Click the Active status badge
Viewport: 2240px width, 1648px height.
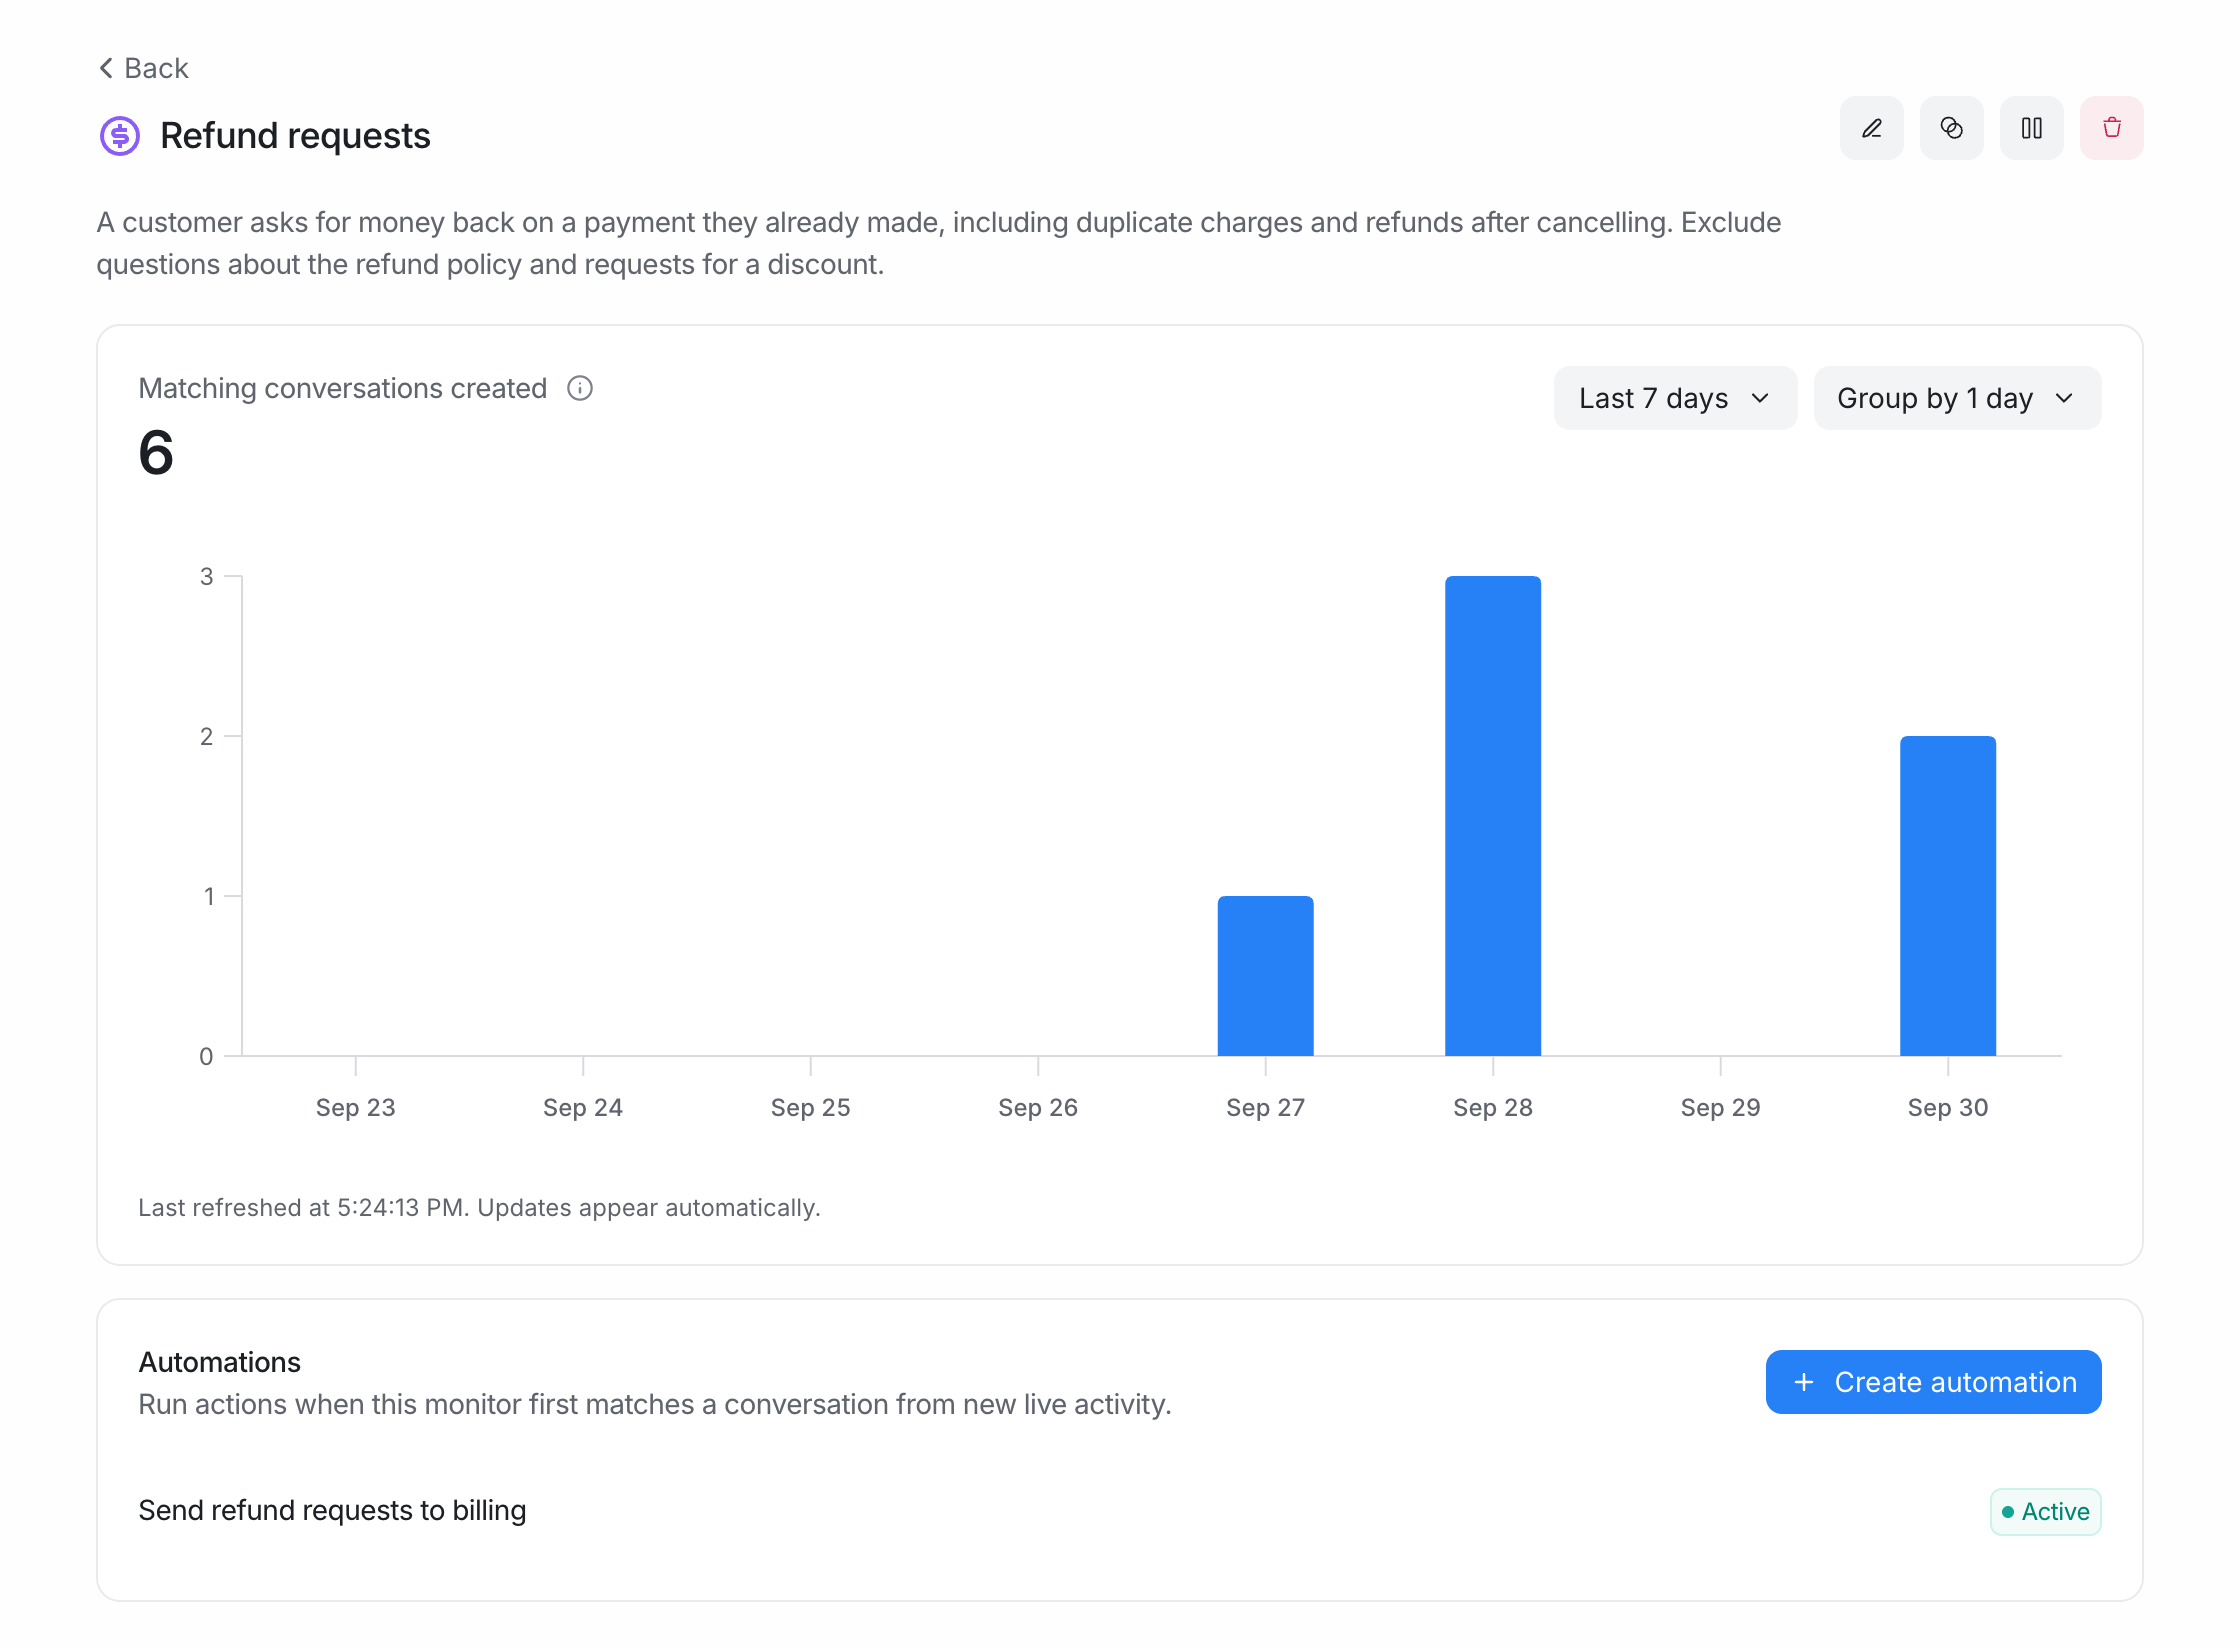[x=2045, y=1511]
